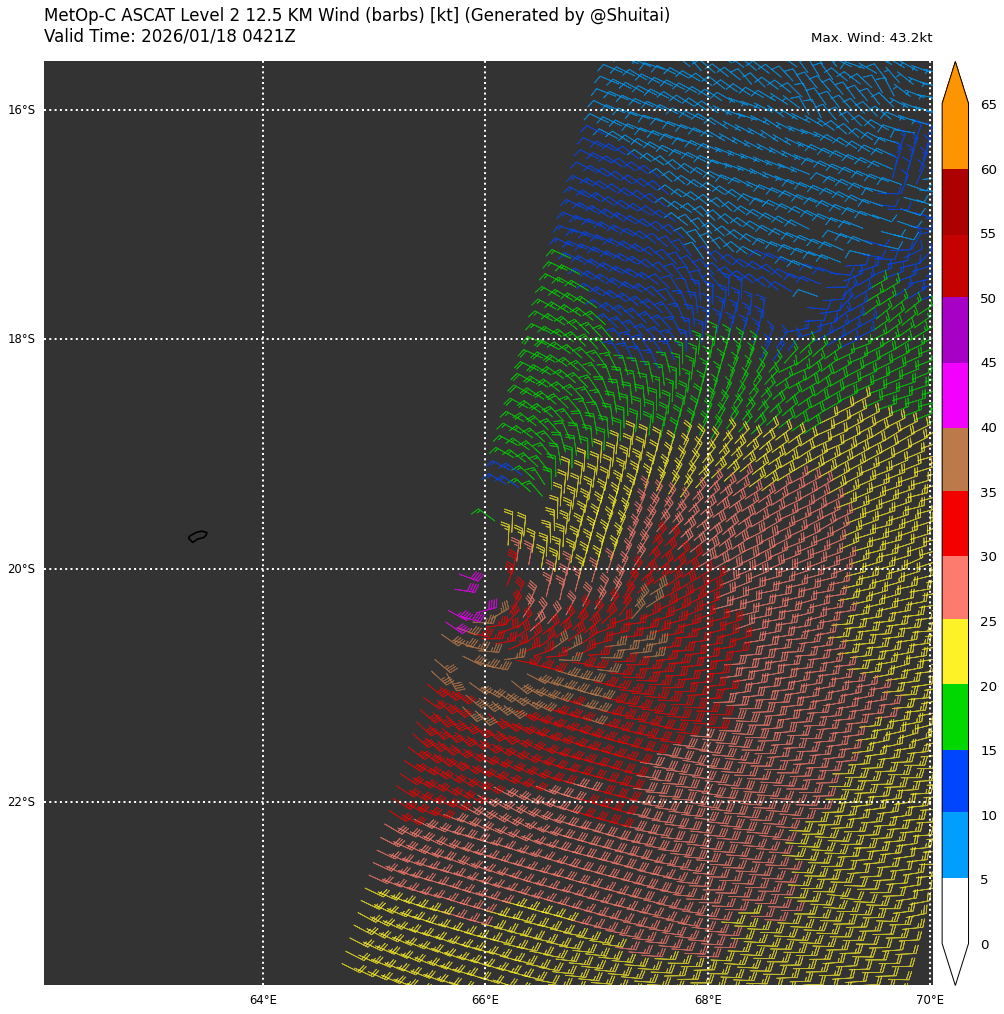Click the yellow 20-25 kt colorbar swatch

point(955,651)
